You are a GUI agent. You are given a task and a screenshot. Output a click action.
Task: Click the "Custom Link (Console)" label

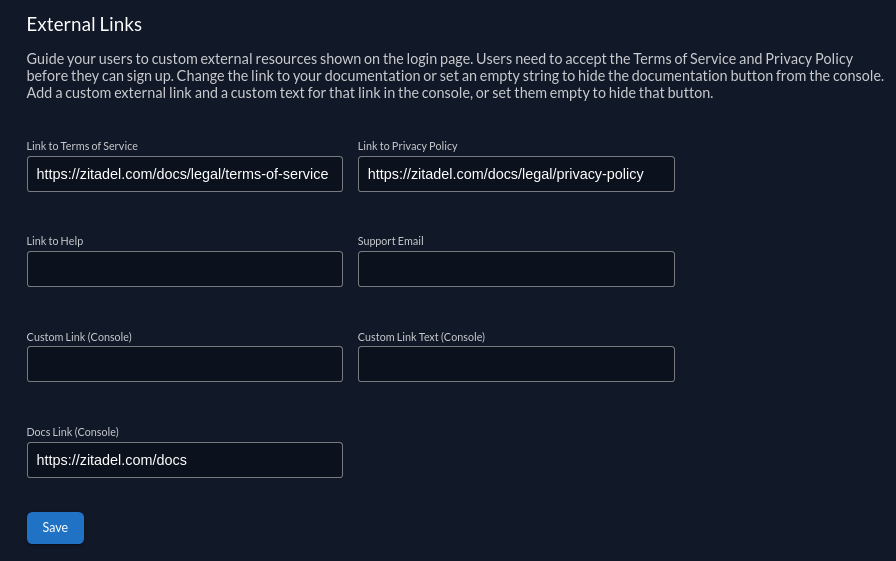click(x=79, y=337)
